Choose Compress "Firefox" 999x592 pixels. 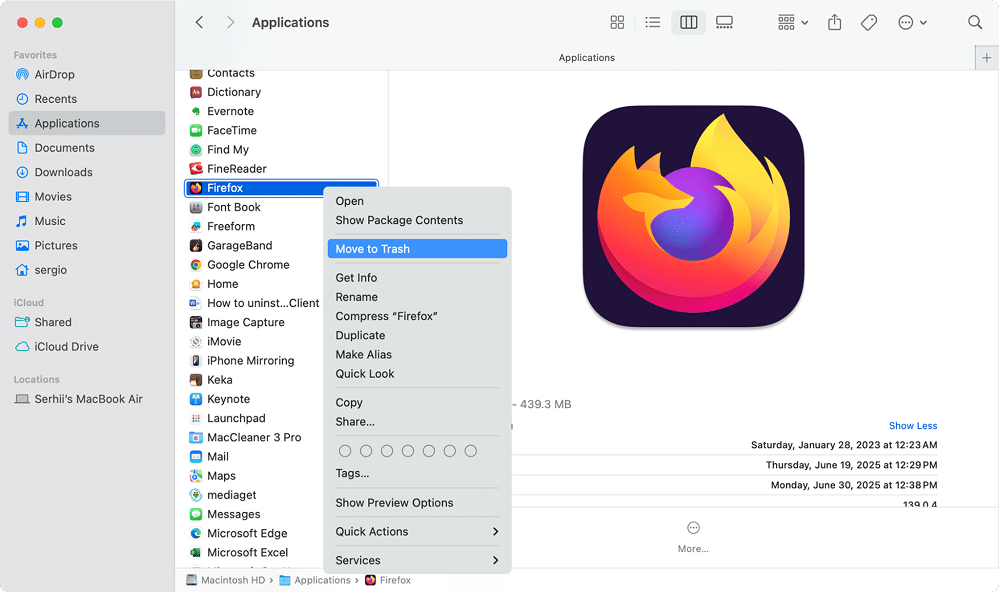click(x=417, y=316)
